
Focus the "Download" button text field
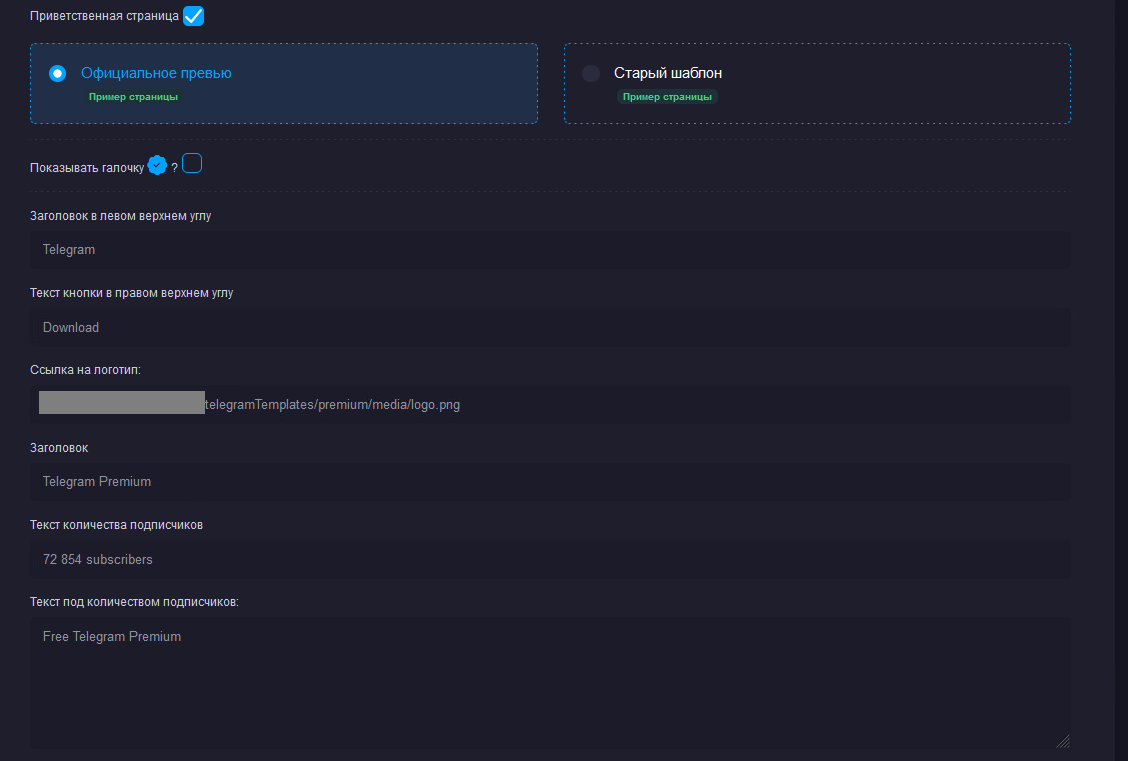point(549,327)
